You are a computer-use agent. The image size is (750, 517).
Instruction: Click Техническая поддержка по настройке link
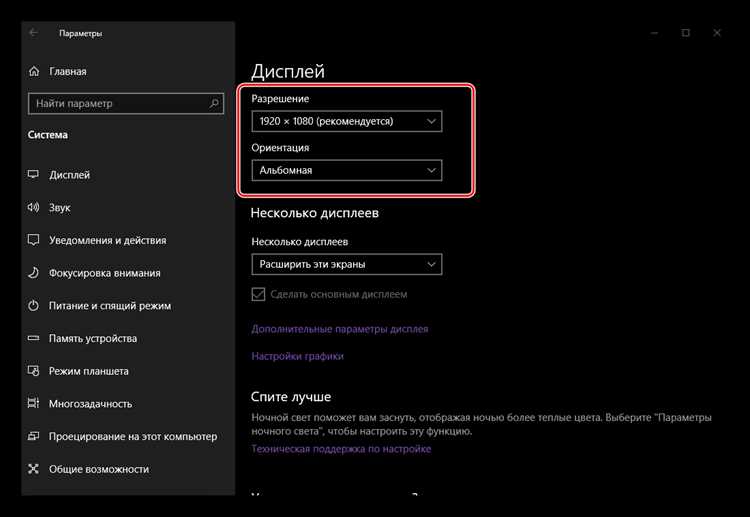341,449
